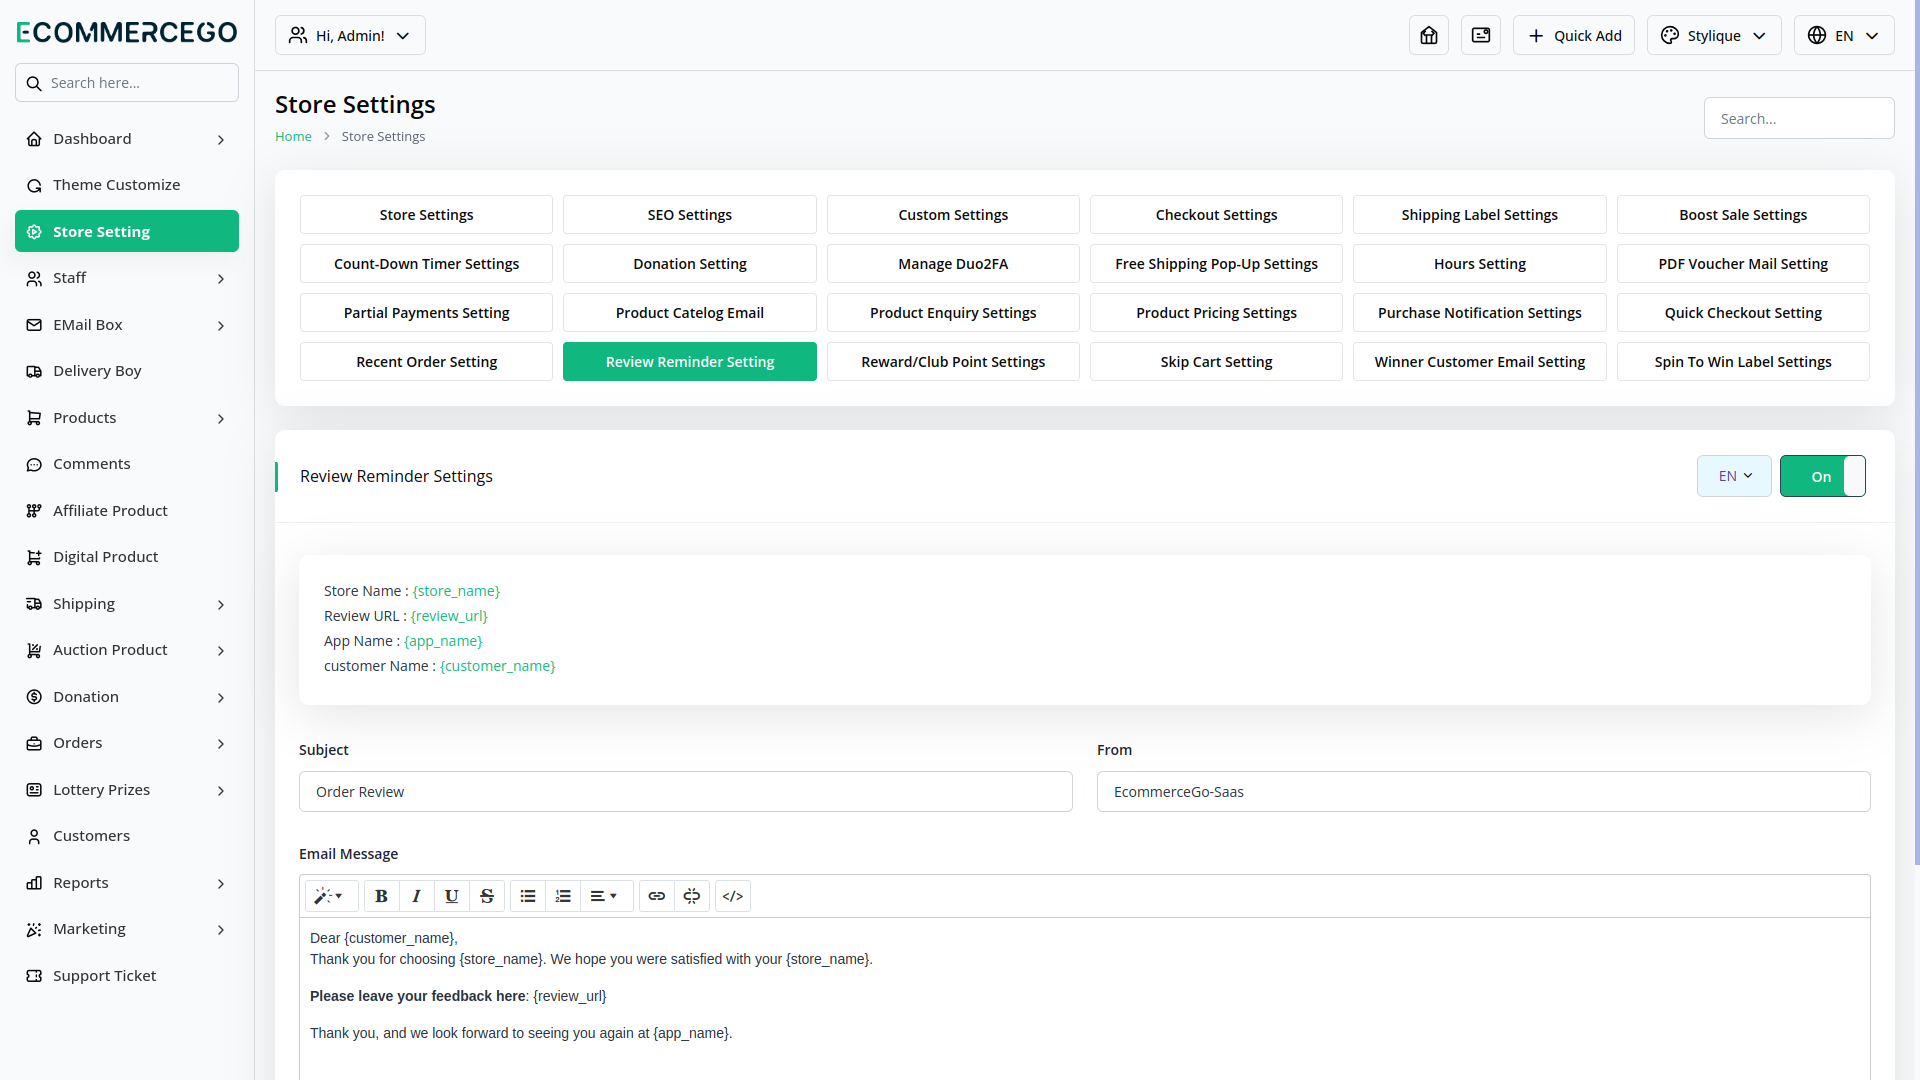Open the Hi, Admin! user dropdown

click(350, 35)
